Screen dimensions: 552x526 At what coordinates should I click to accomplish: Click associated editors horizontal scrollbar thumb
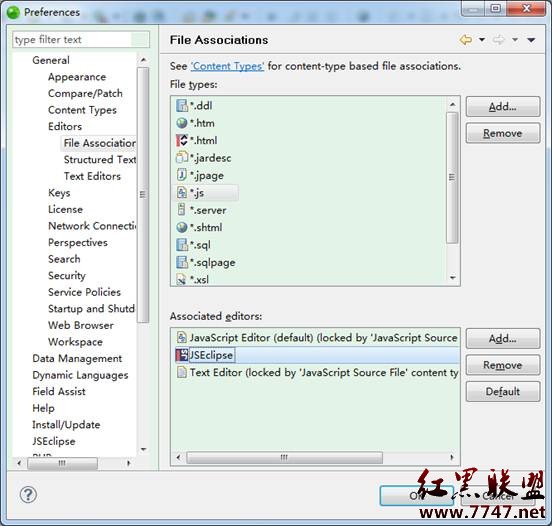click(284, 457)
